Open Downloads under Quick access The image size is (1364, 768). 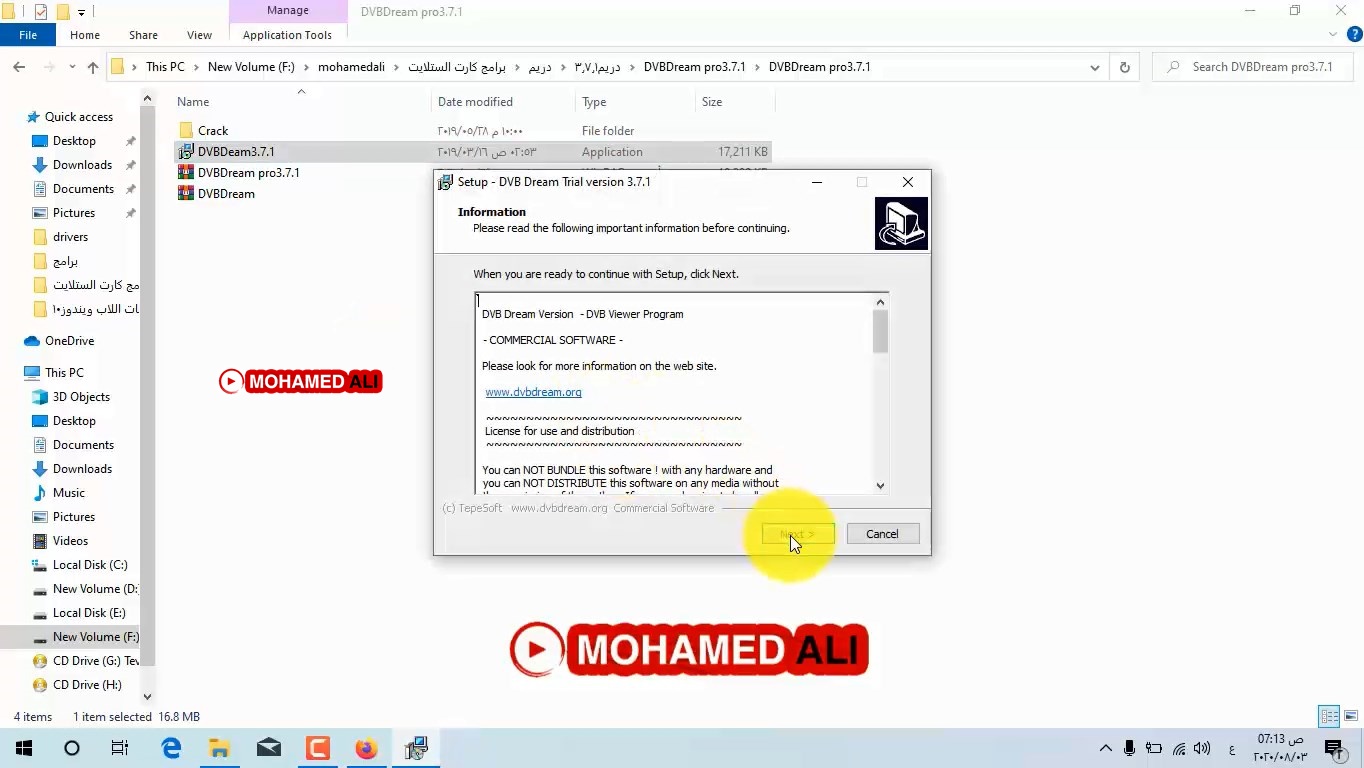pyautogui.click(x=82, y=165)
